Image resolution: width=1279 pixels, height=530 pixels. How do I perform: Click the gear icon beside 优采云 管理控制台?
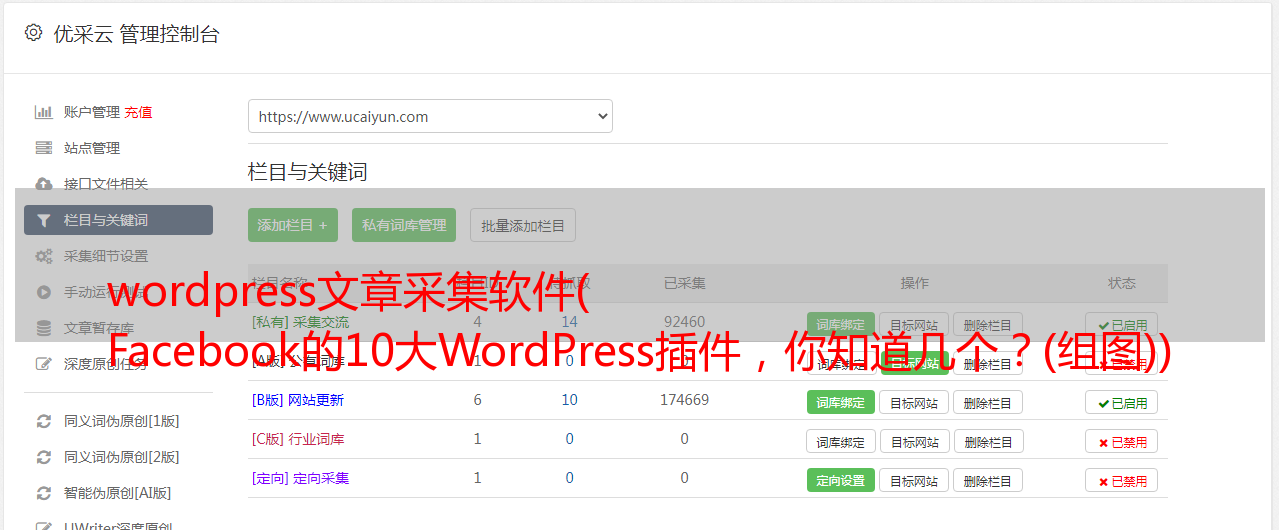pyautogui.click(x=33, y=33)
